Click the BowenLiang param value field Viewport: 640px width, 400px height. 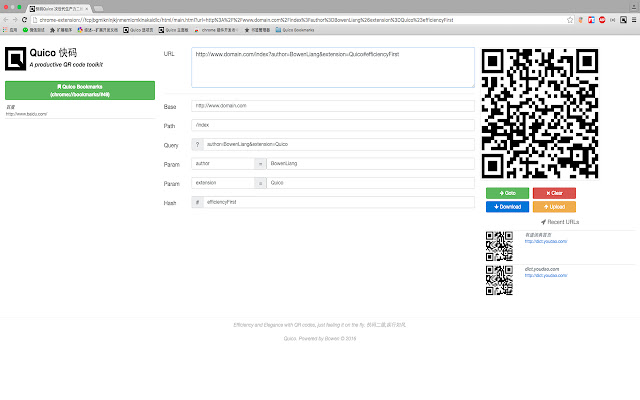coord(371,164)
